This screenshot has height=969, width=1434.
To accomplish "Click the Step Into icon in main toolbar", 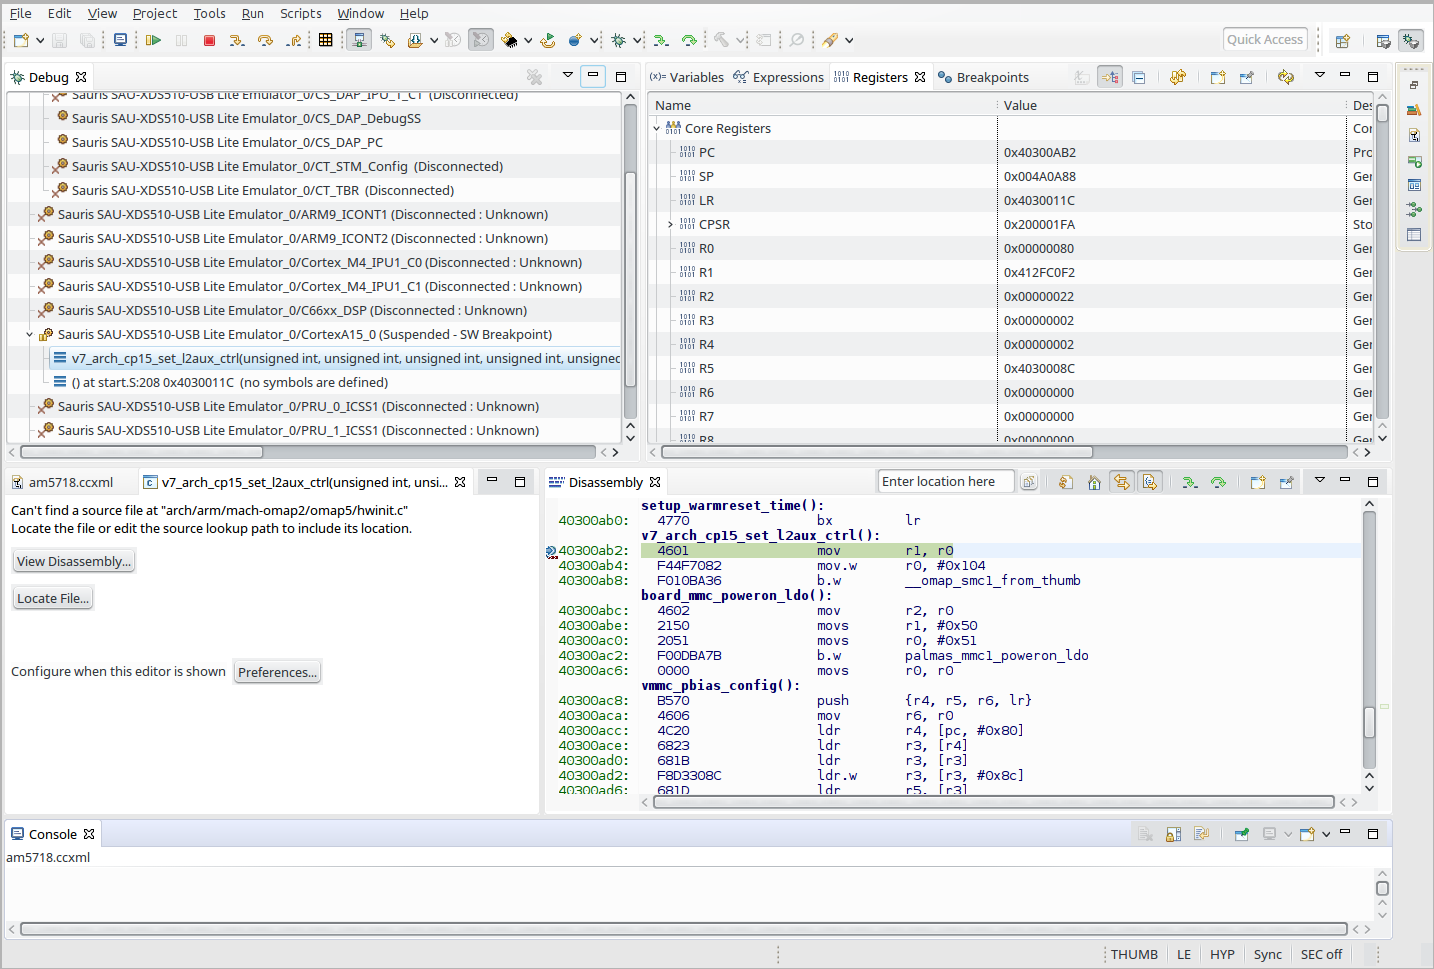I will pyautogui.click(x=236, y=40).
